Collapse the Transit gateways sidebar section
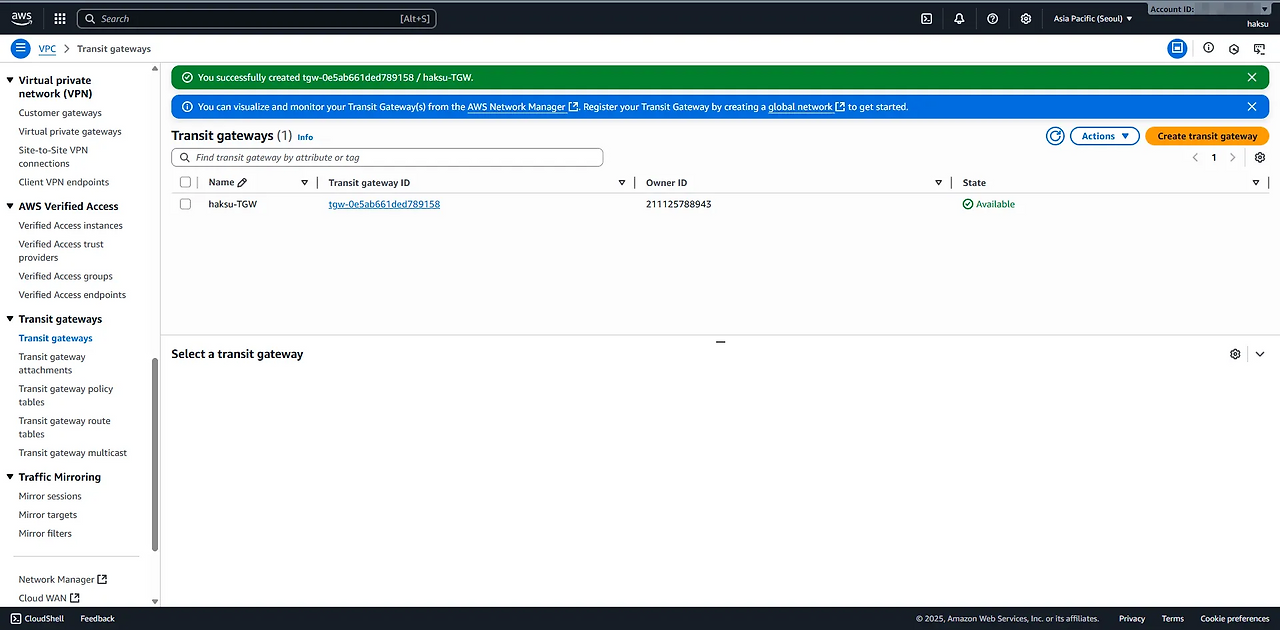 point(11,319)
